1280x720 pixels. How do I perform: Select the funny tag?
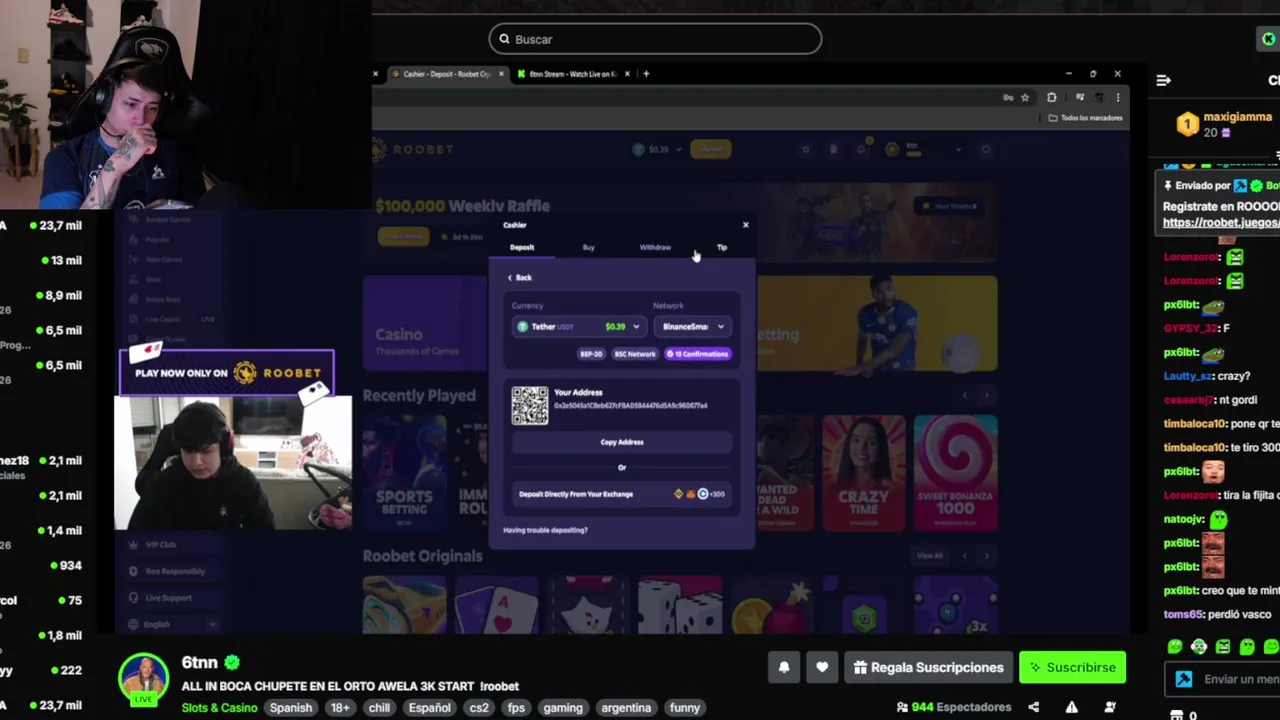click(685, 707)
